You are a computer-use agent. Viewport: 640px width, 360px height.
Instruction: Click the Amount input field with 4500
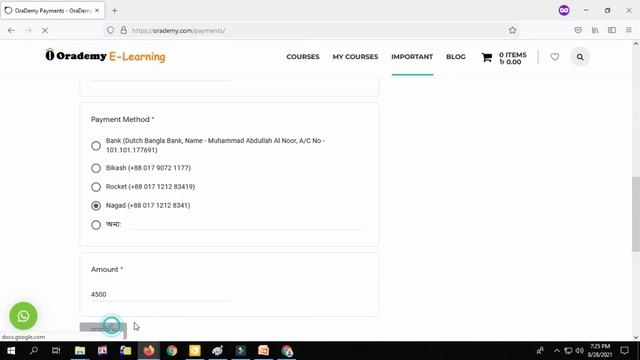click(160, 295)
